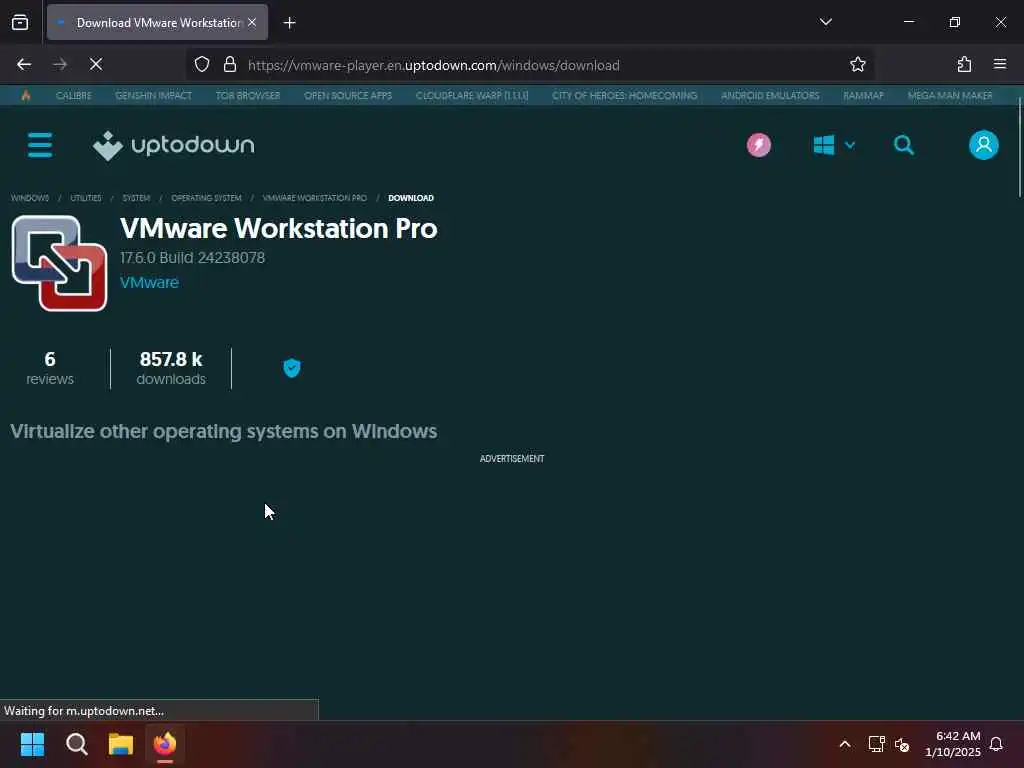
Task: Expand the list all tabs chevron
Action: [825, 22]
